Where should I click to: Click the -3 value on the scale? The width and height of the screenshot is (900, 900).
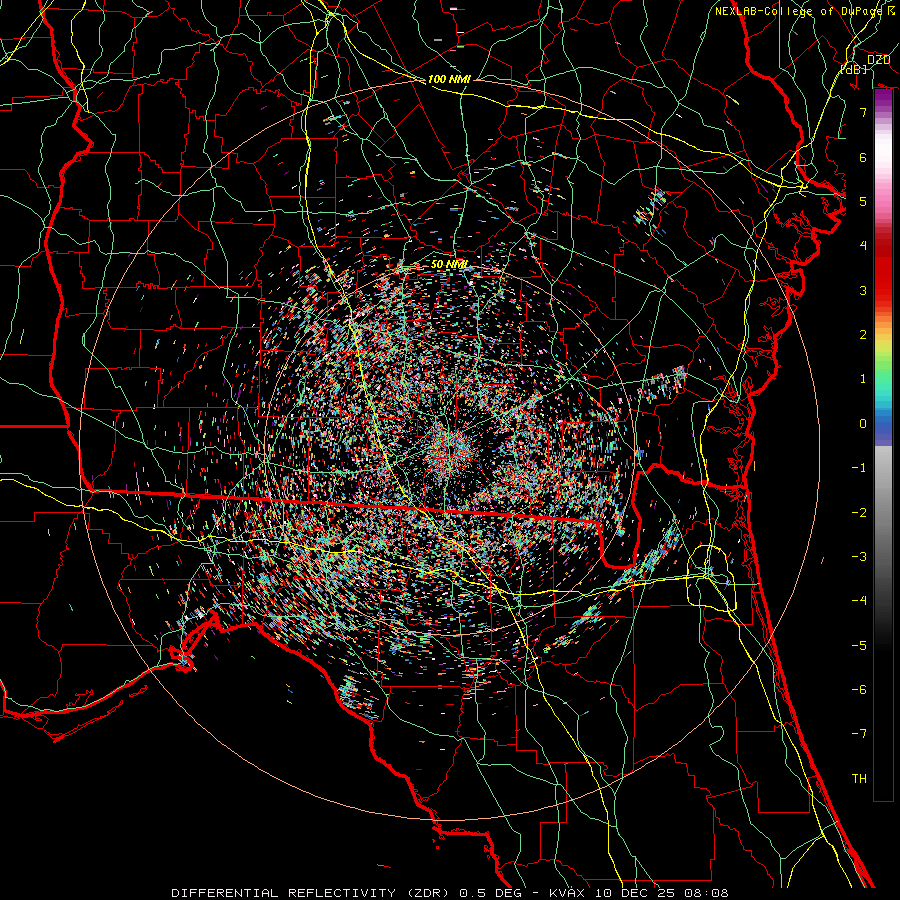(x=859, y=556)
